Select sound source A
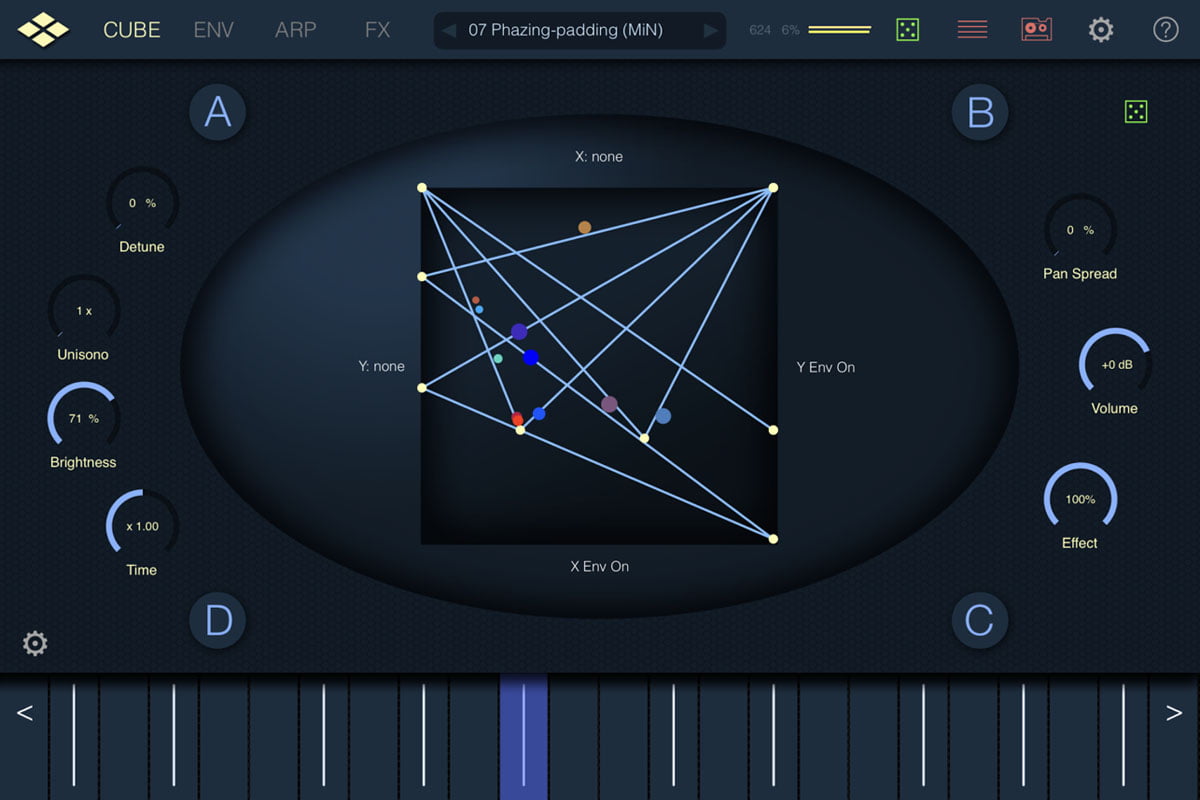This screenshot has height=800, width=1200. pyautogui.click(x=218, y=112)
